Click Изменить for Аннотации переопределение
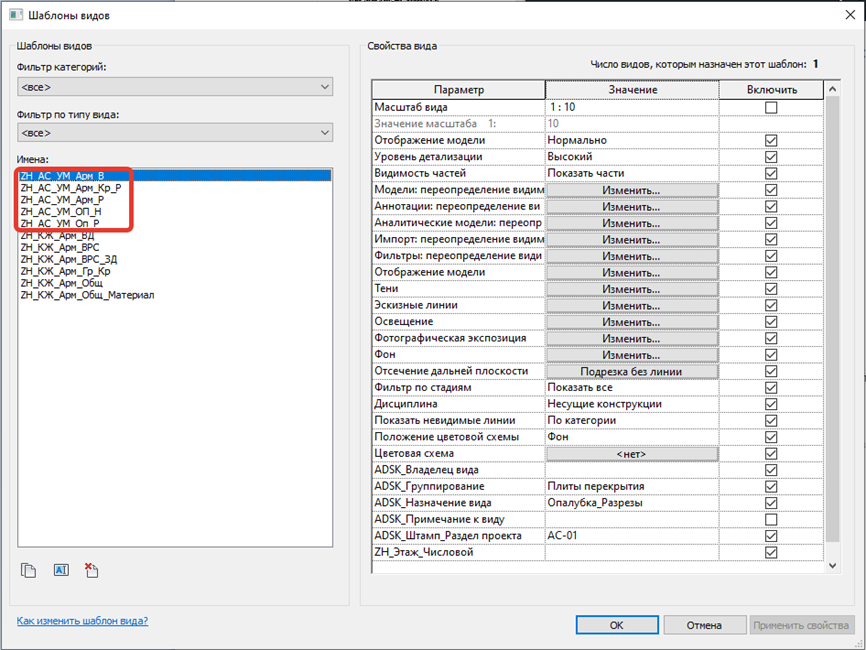The height and width of the screenshot is (650, 866). (x=632, y=207)
